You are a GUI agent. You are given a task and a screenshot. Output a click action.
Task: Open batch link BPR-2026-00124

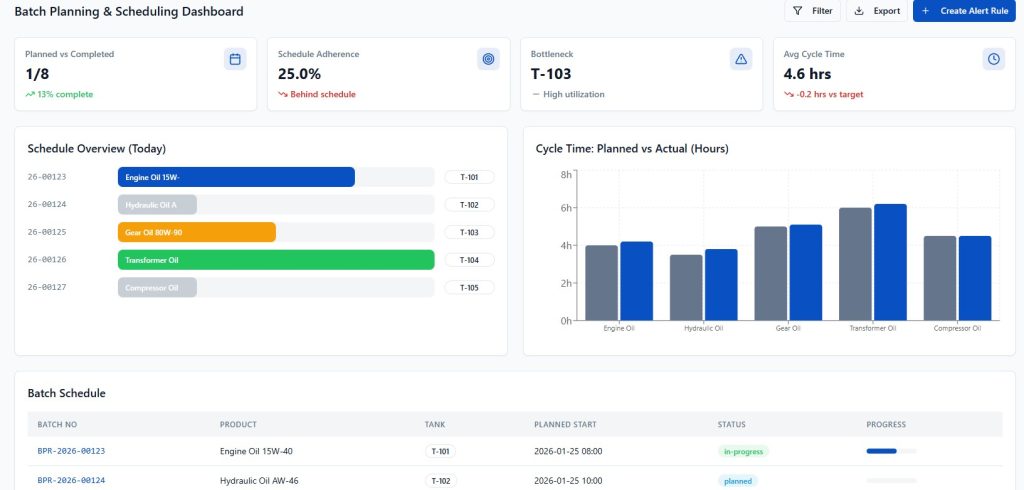[71, 481]
